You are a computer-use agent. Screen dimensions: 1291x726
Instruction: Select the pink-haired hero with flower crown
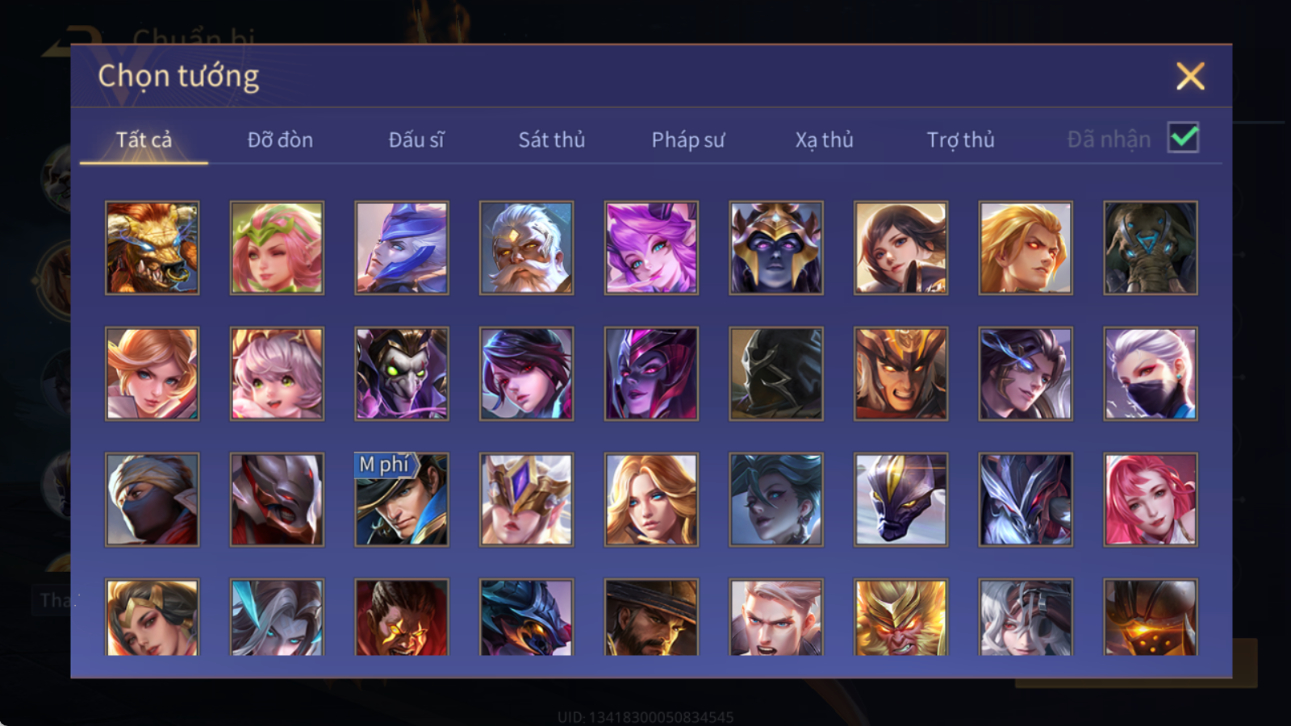pos(277,248)
